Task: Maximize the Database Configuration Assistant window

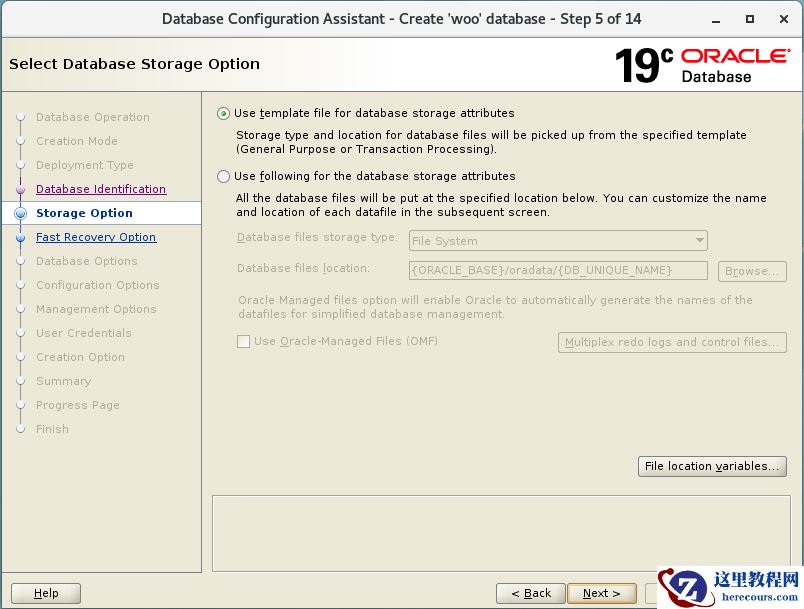Action: tap(750, 19)
